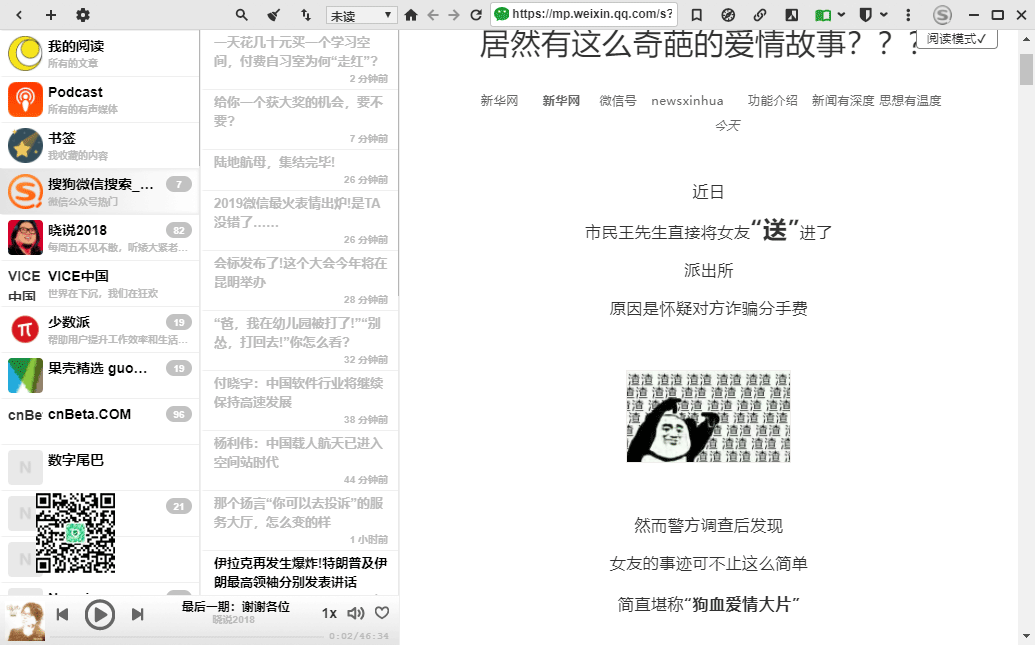
Task: Bookmark this article with bookmark icon
Action: pos(696,15)
